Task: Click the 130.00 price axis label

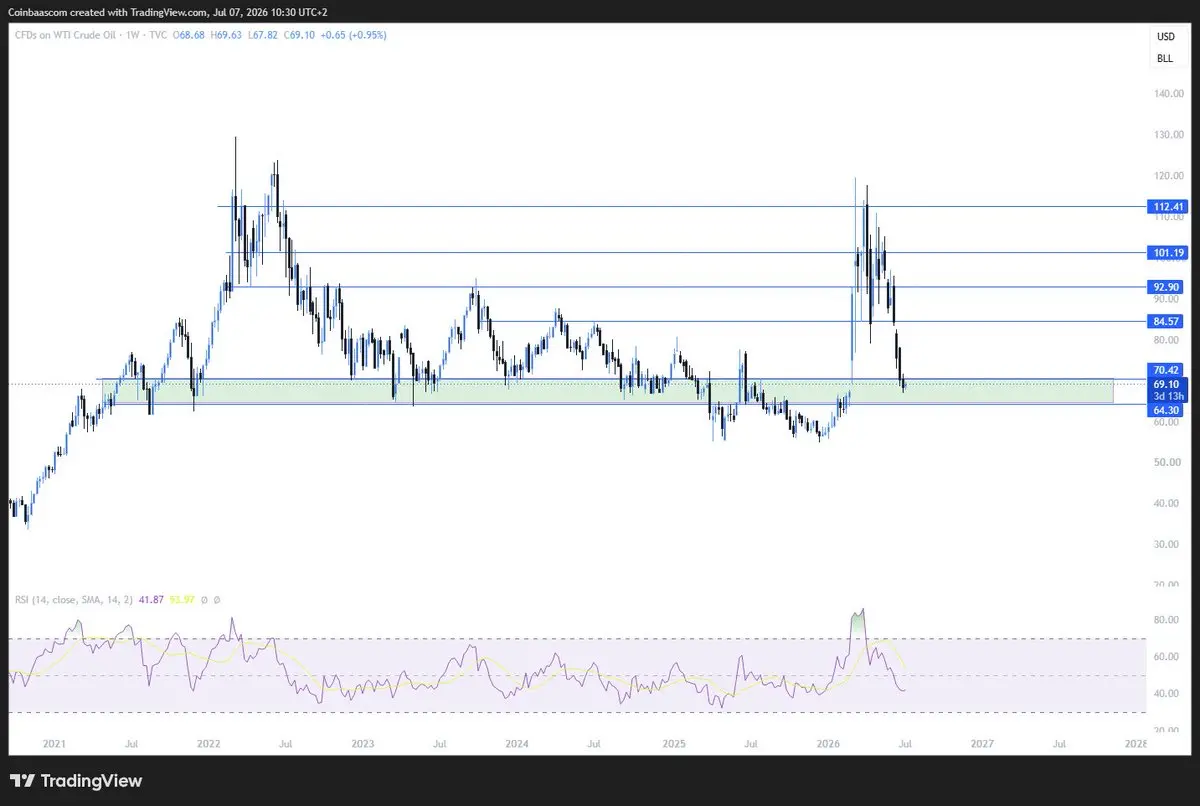Action: pos(1168,135)
